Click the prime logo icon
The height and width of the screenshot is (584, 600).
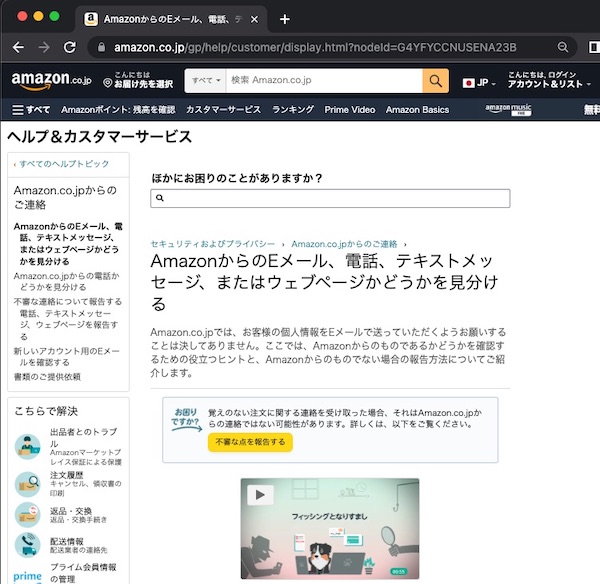pos(27,576)
